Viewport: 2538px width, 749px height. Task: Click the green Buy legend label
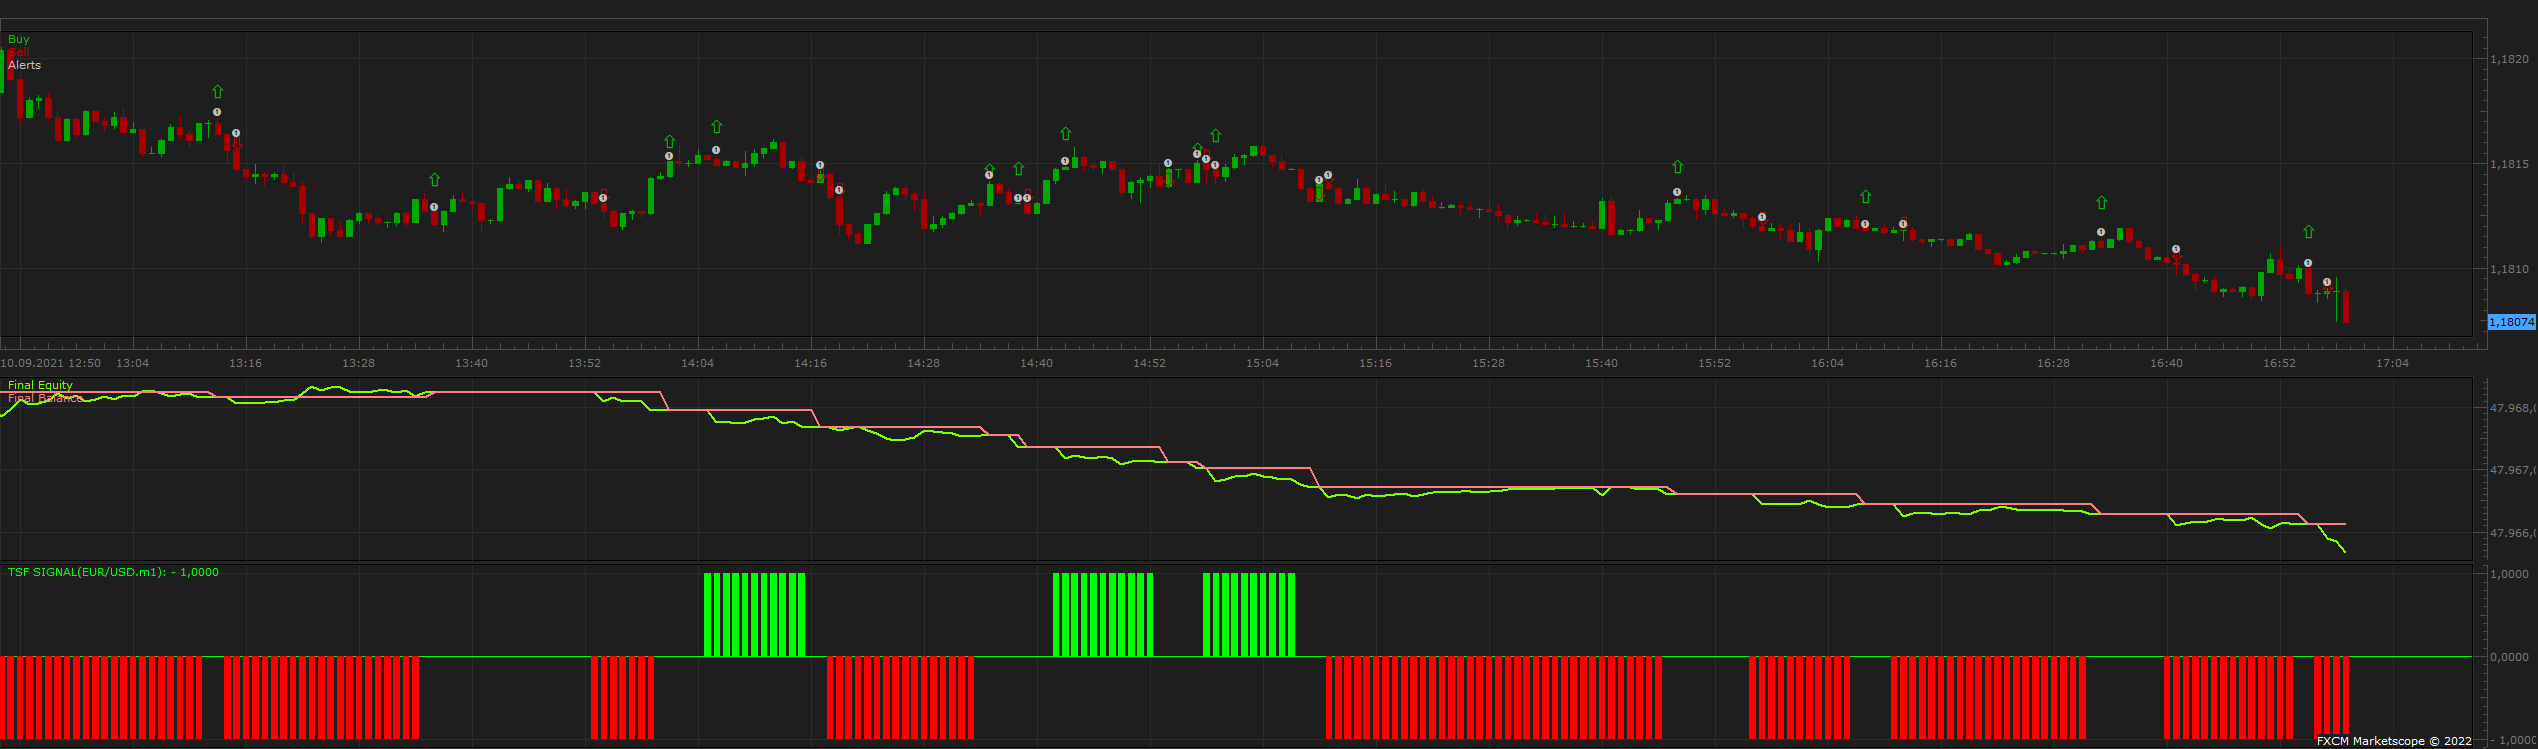[x=19, y=39]
